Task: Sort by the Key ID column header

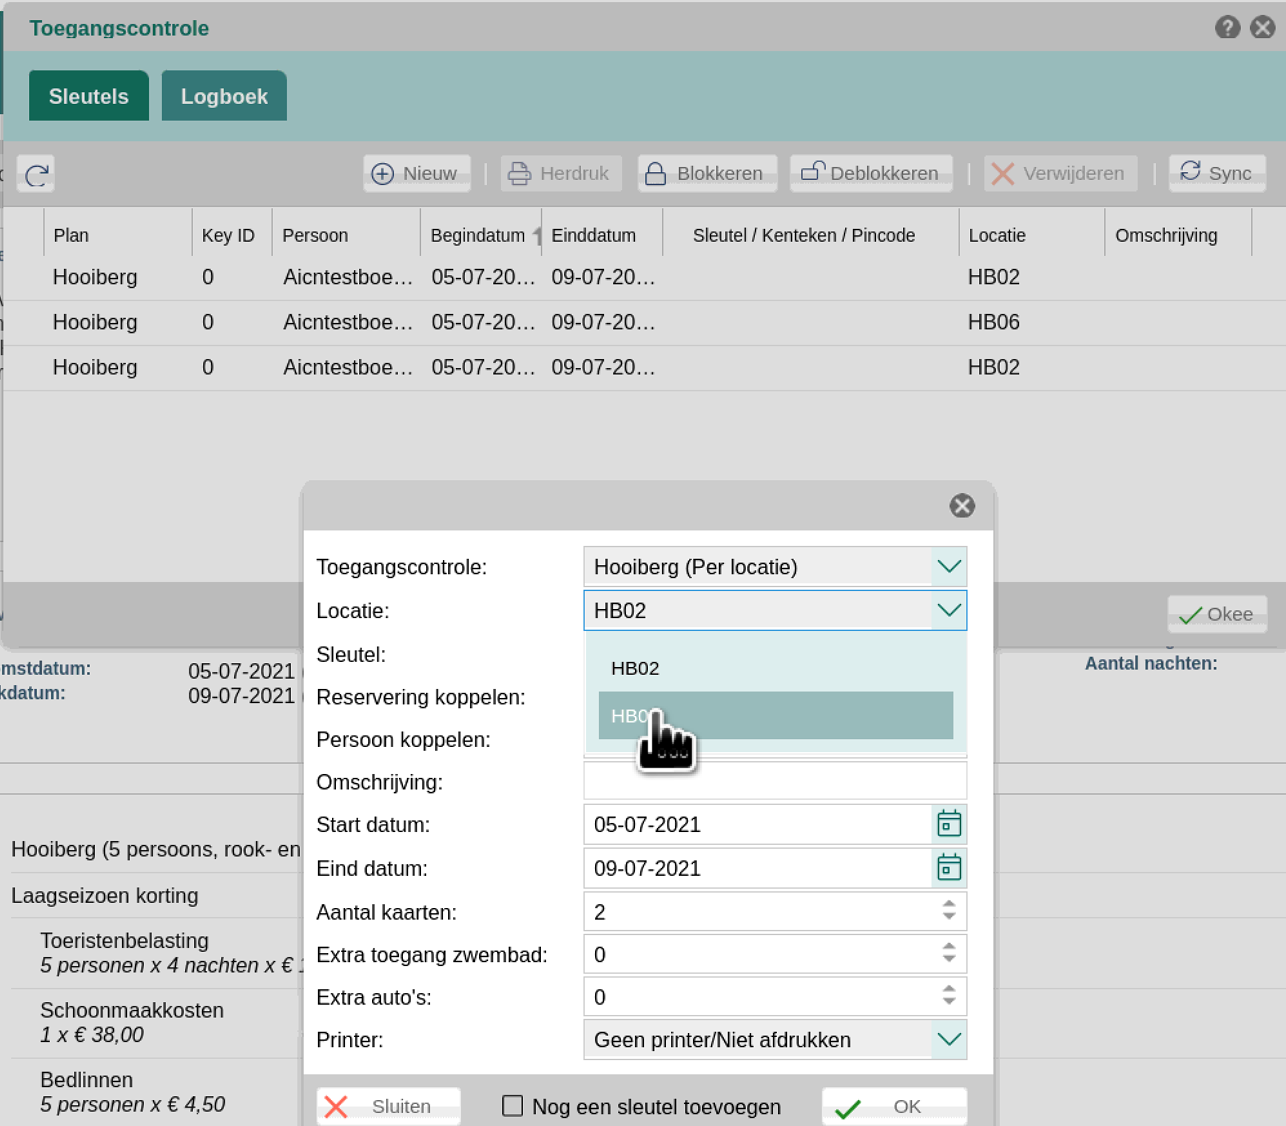Action: [x=231, y=235]
